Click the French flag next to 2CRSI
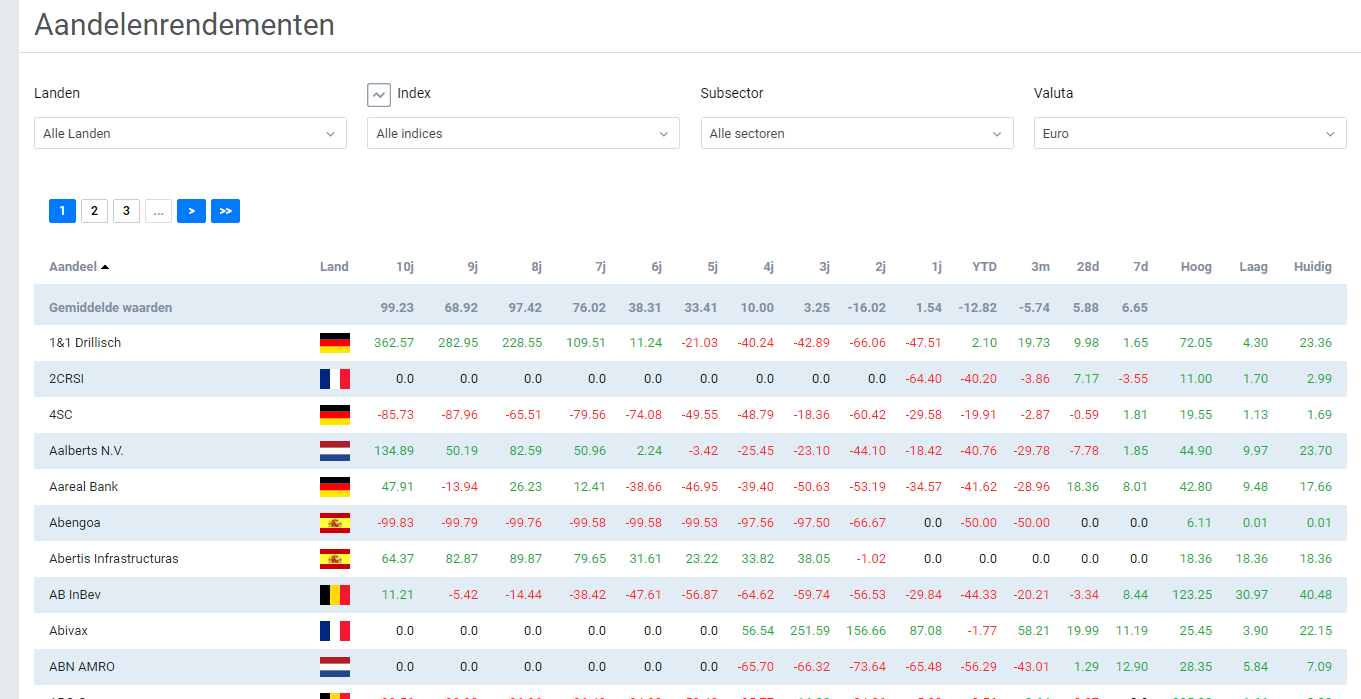Image resolution: width=1361 pixels, height=699 pixels. tap(335, 379)
